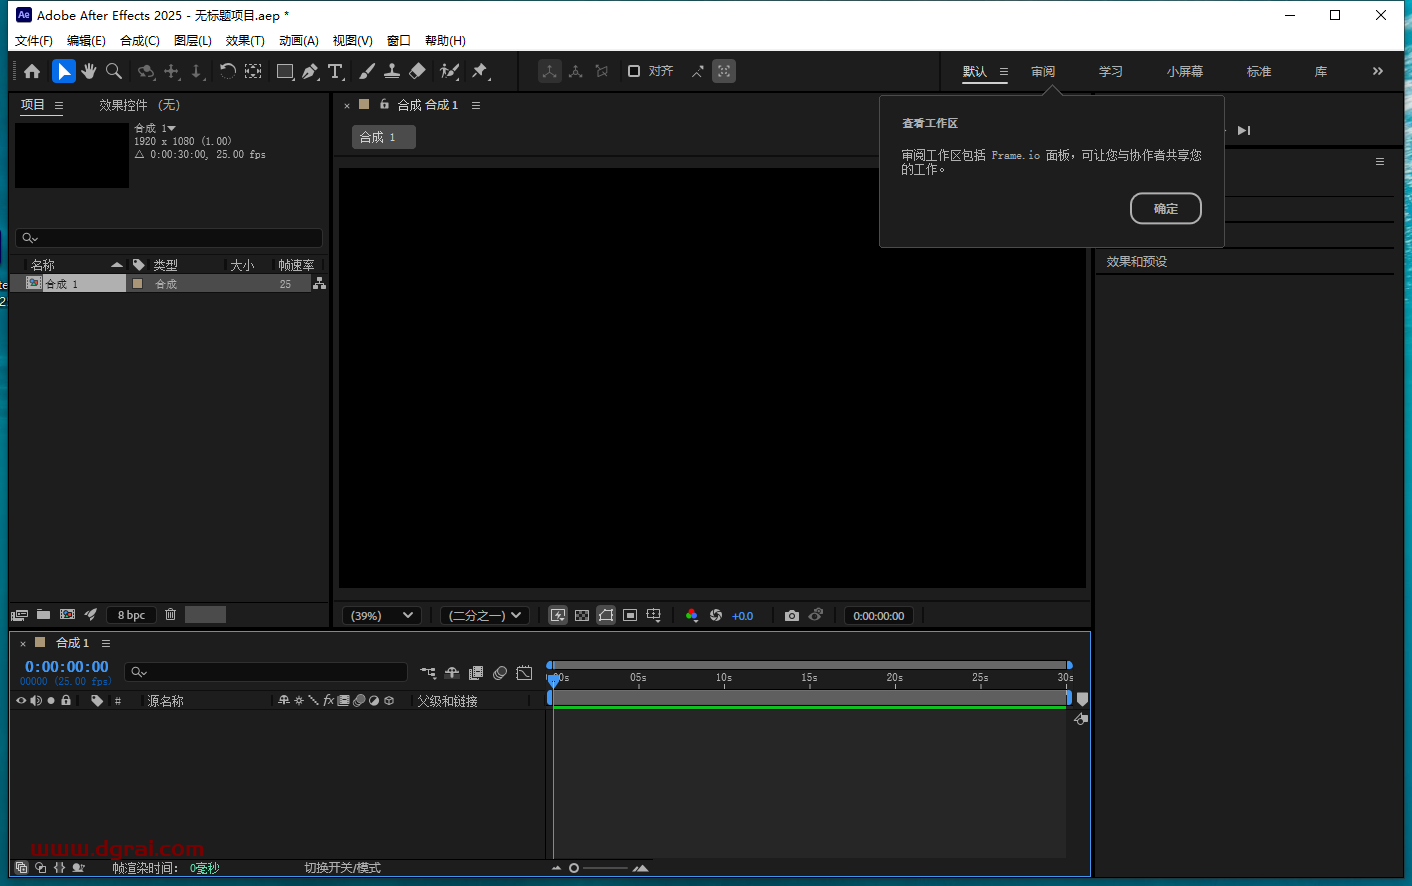
Task: Open the 合成 1 breadcrumb in viewer
Action: 383,137
